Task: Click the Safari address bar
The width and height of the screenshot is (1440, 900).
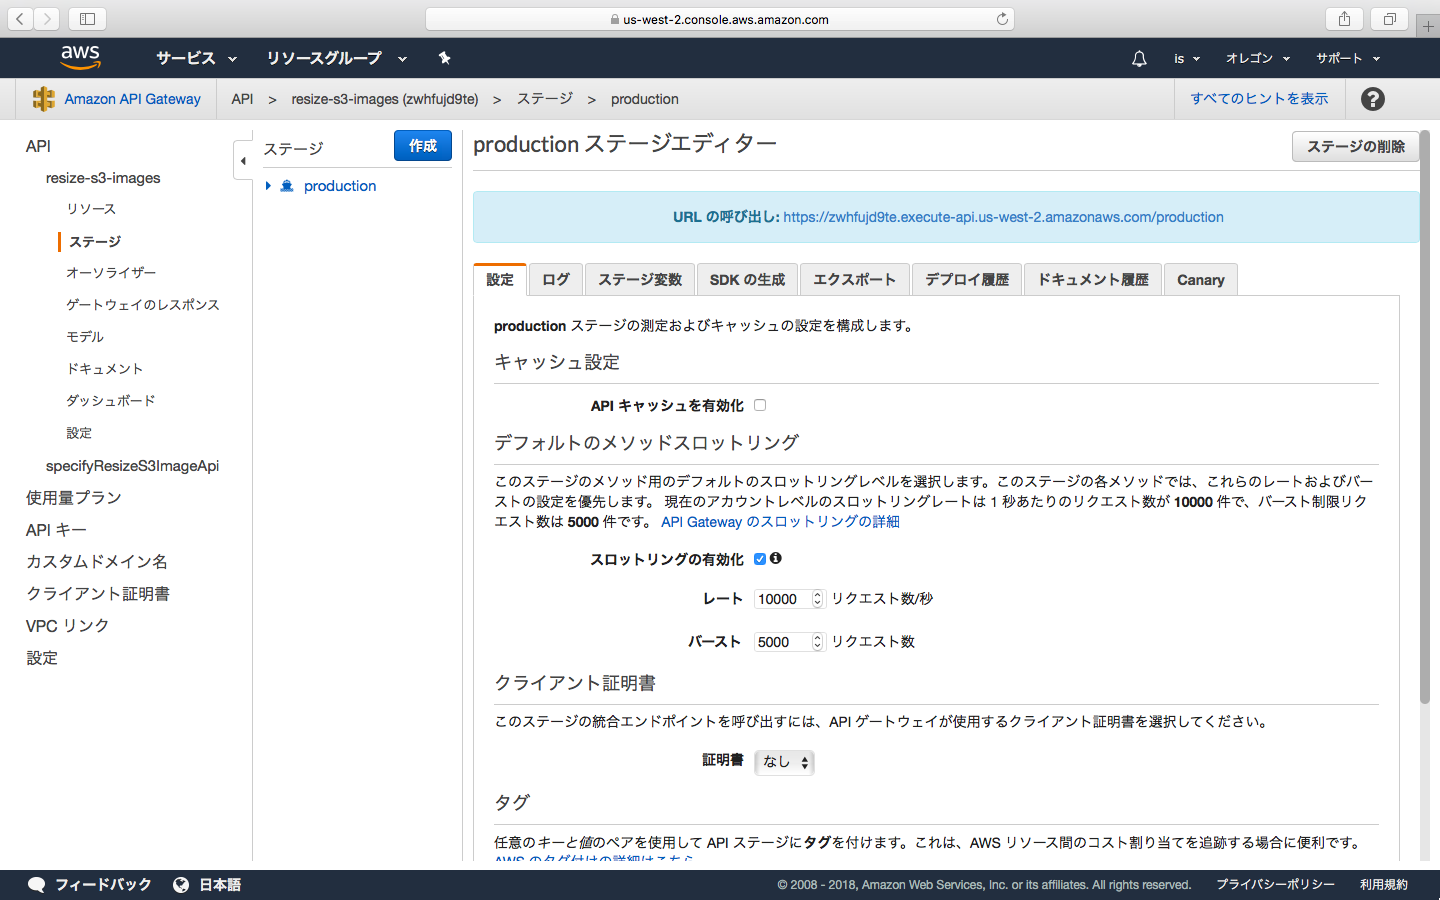Action: pyautogui.click(x=720, y=19)
